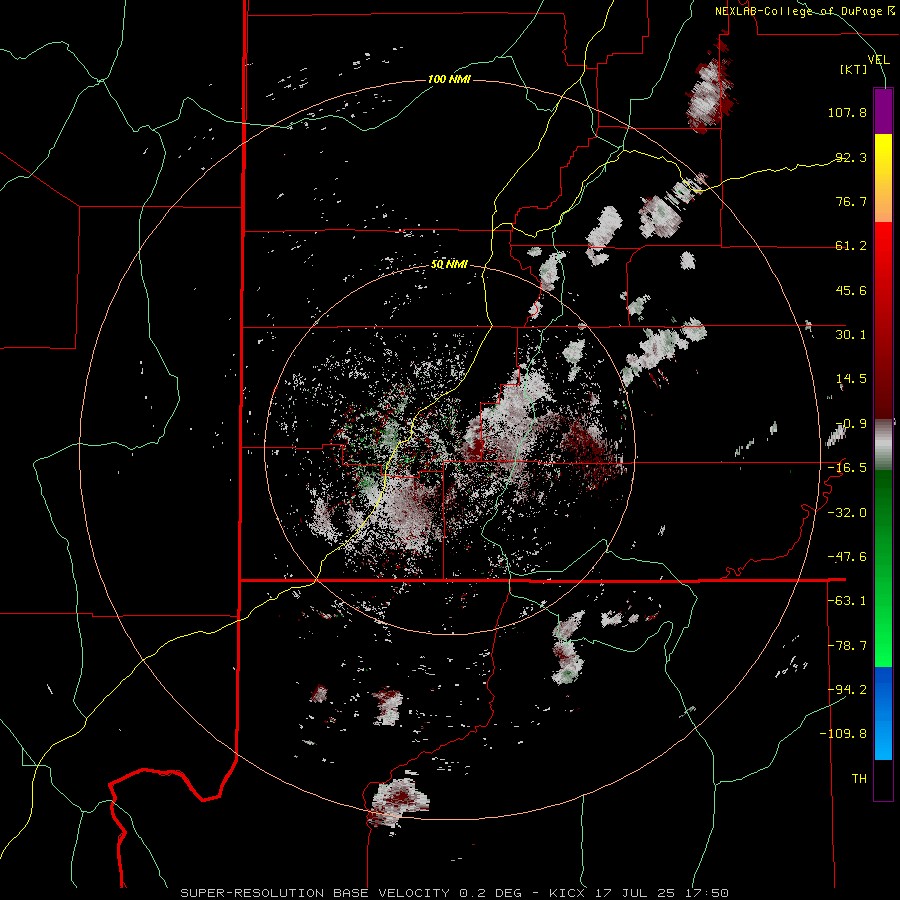
Task: Click the NEXLAB-College of DuPage label
Action: (798, 11)
